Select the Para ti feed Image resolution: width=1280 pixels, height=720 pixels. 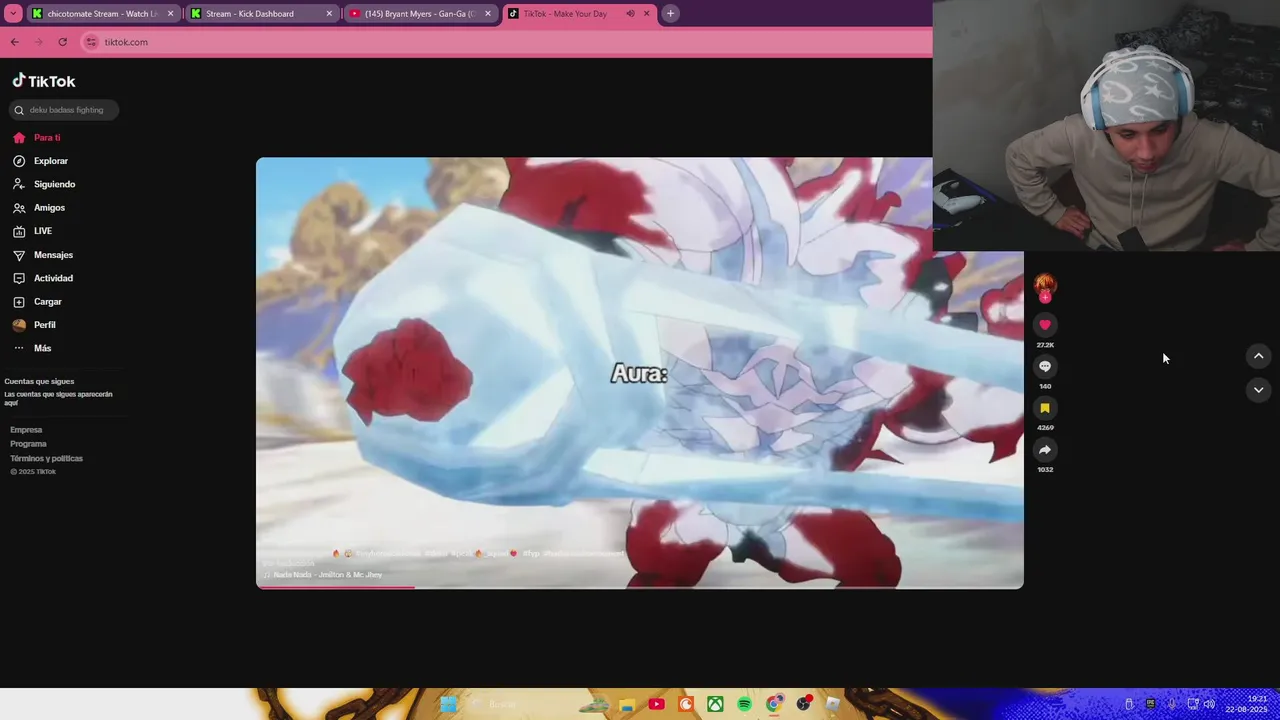(47, 137)
